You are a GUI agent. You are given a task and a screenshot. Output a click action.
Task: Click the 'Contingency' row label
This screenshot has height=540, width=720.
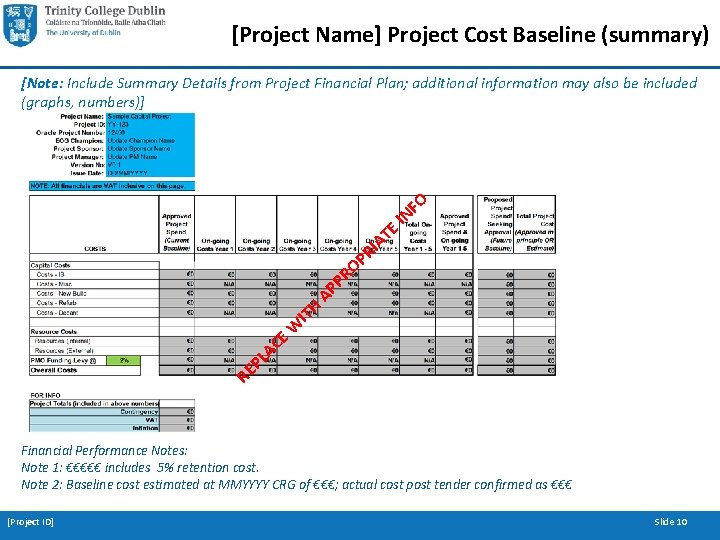(x=139, y=411)
